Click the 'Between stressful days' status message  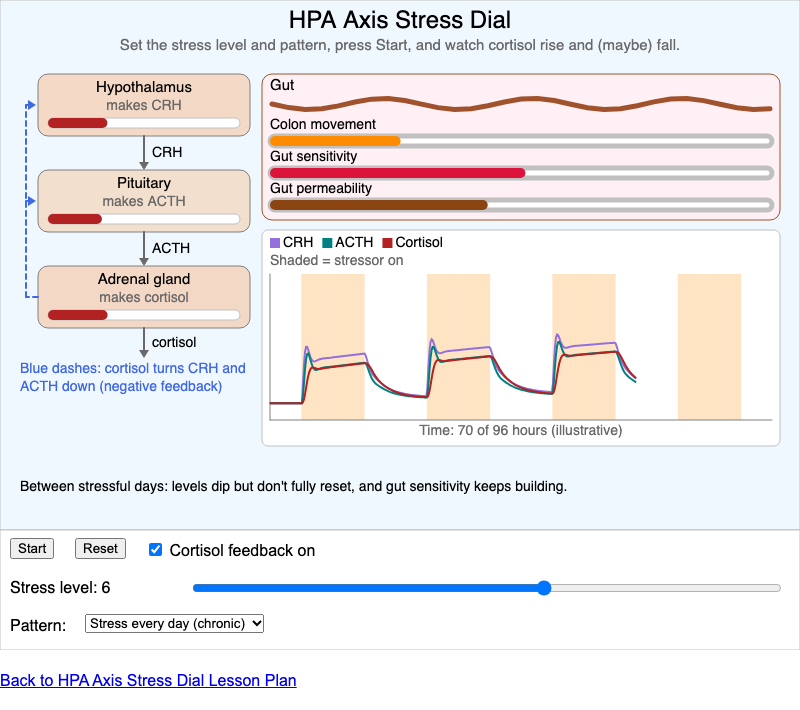(293, 486)
